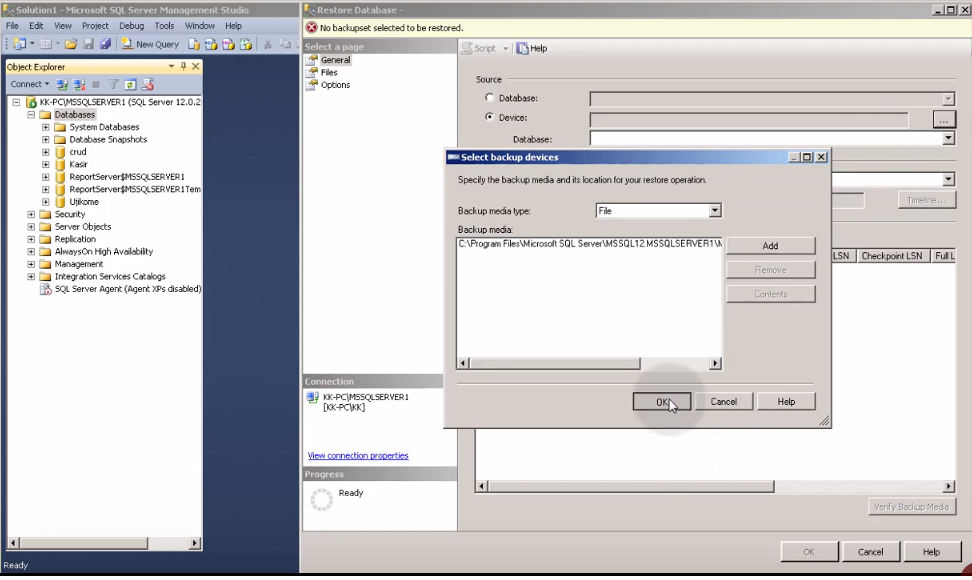Open the Edit menu

37,26
